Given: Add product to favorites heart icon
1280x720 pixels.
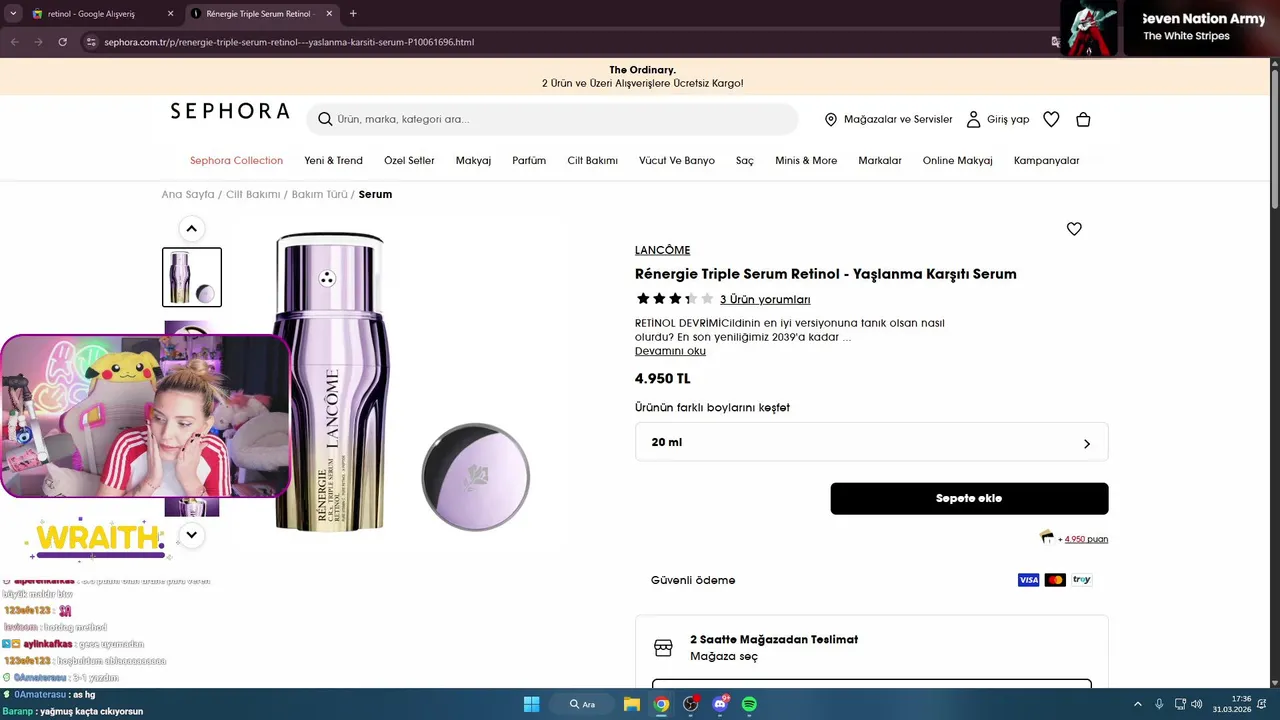Looking at the screenshot, I should coord(1074,229).
